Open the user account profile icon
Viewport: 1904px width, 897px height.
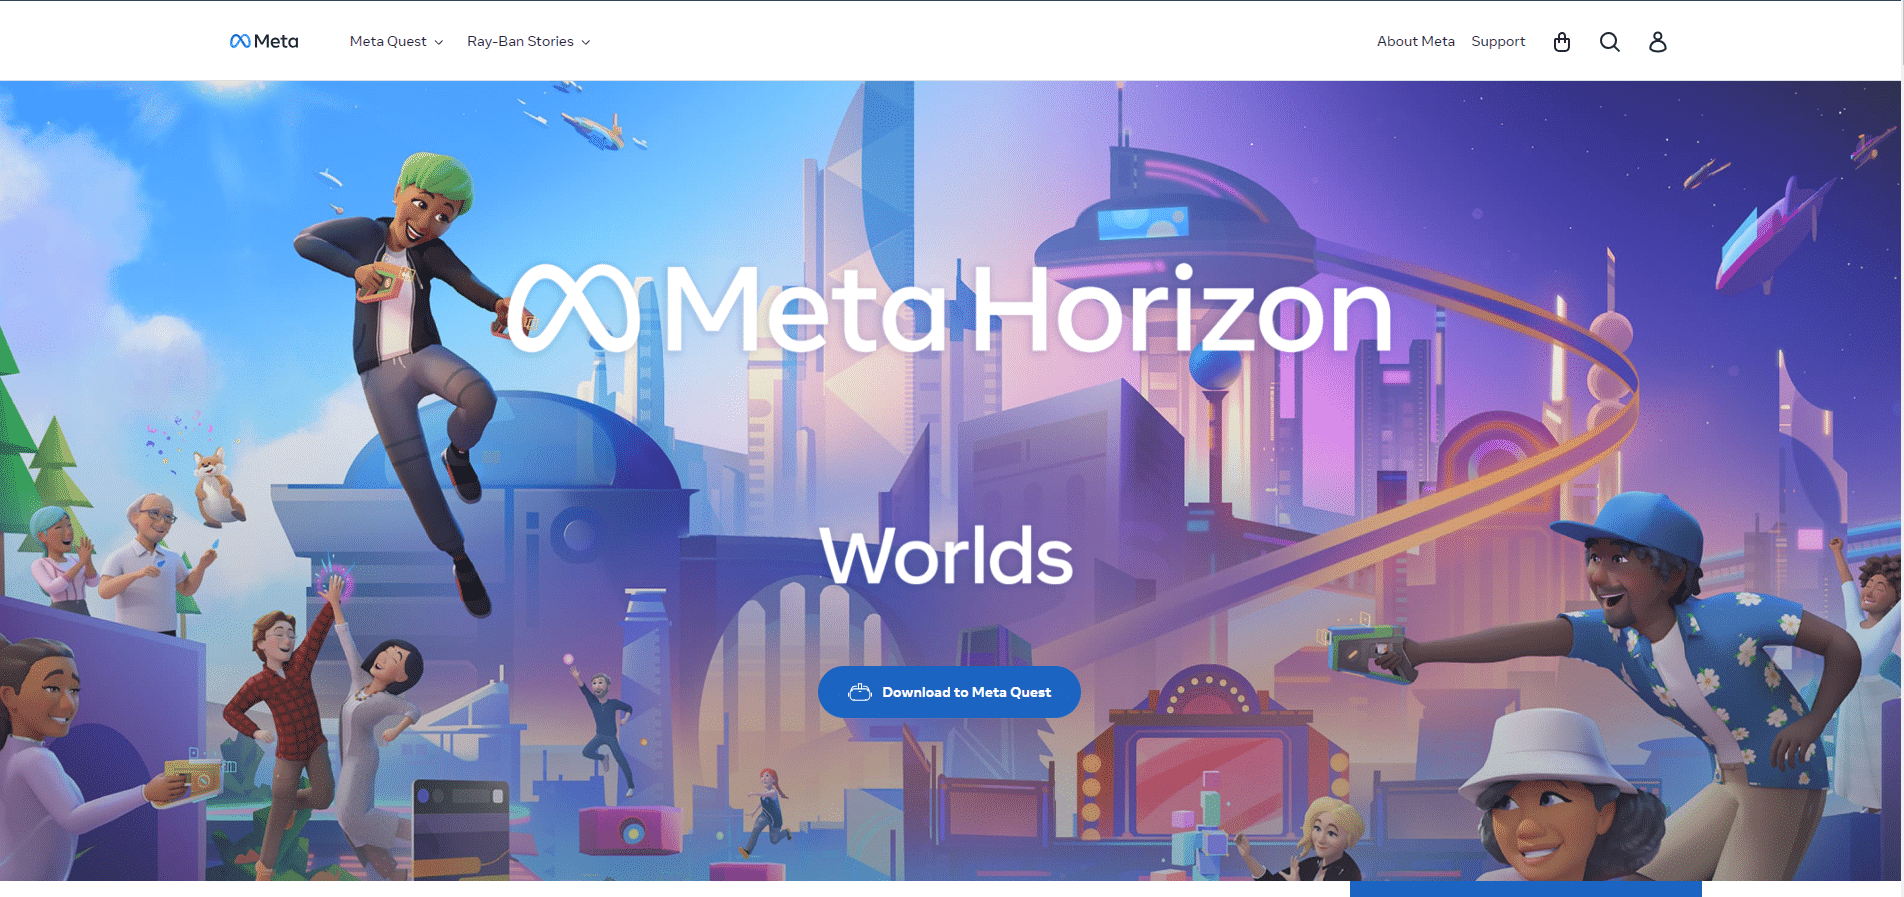pos(1658,42)
